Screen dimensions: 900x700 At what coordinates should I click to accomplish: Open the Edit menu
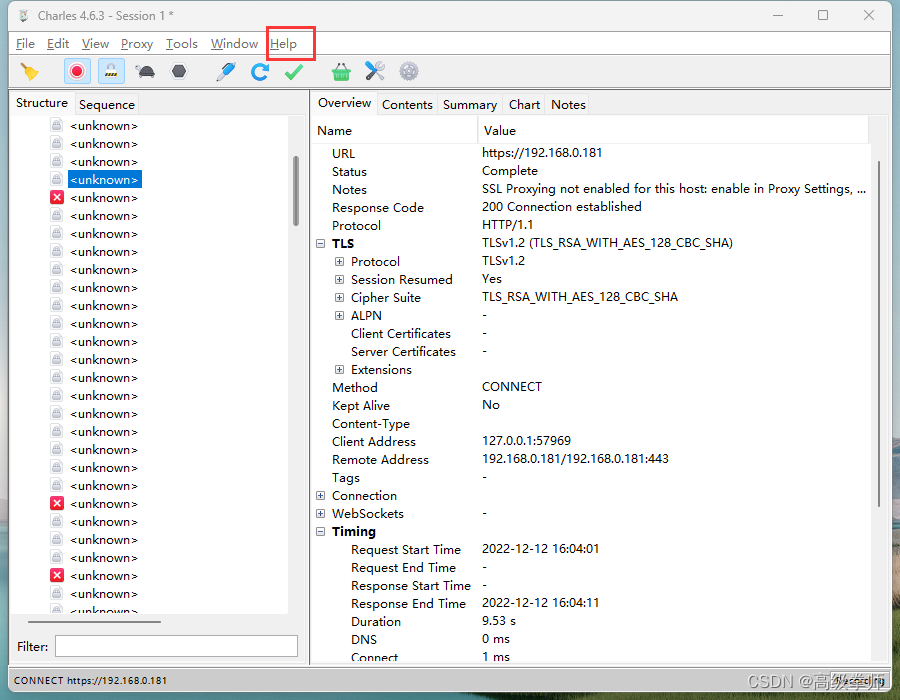58,44
